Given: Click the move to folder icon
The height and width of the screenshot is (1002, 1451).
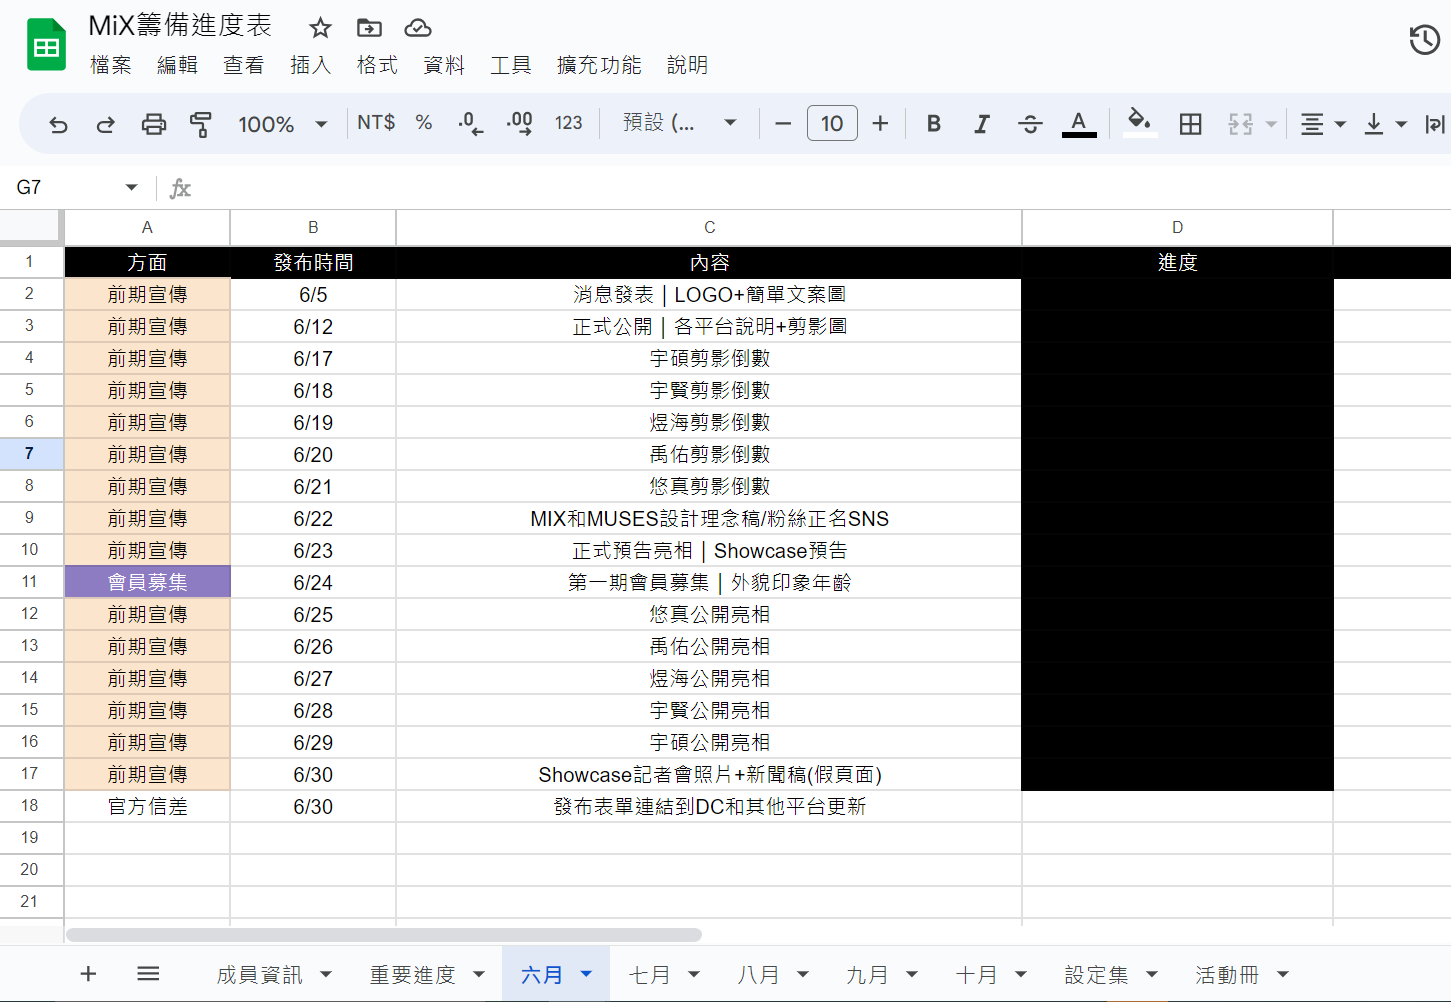Looking at the screenshot, I should coord(369,28).
